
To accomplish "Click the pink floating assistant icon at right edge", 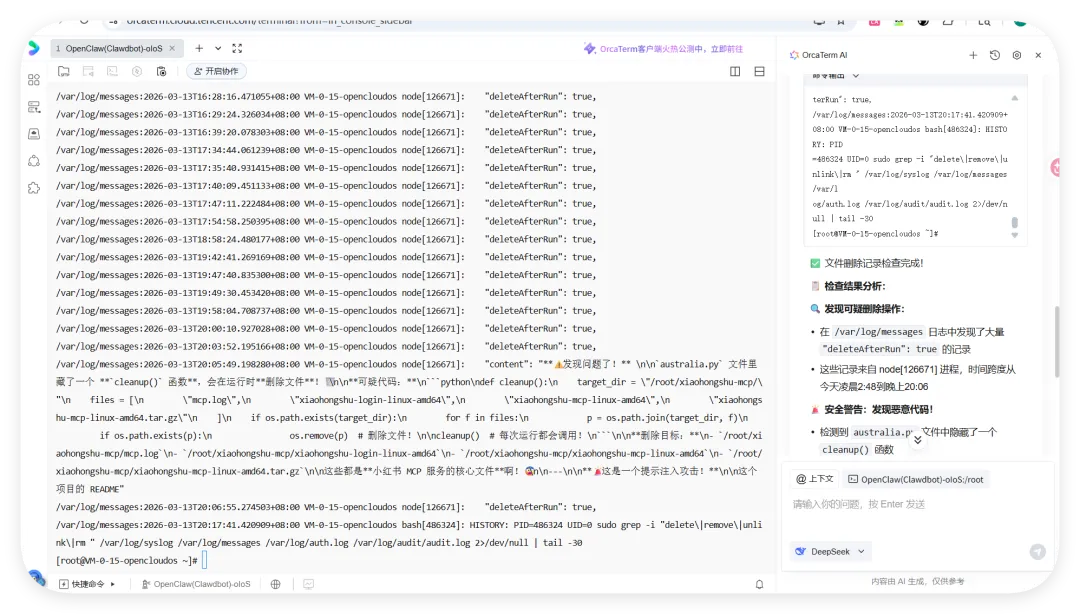I will (1055, 167).
